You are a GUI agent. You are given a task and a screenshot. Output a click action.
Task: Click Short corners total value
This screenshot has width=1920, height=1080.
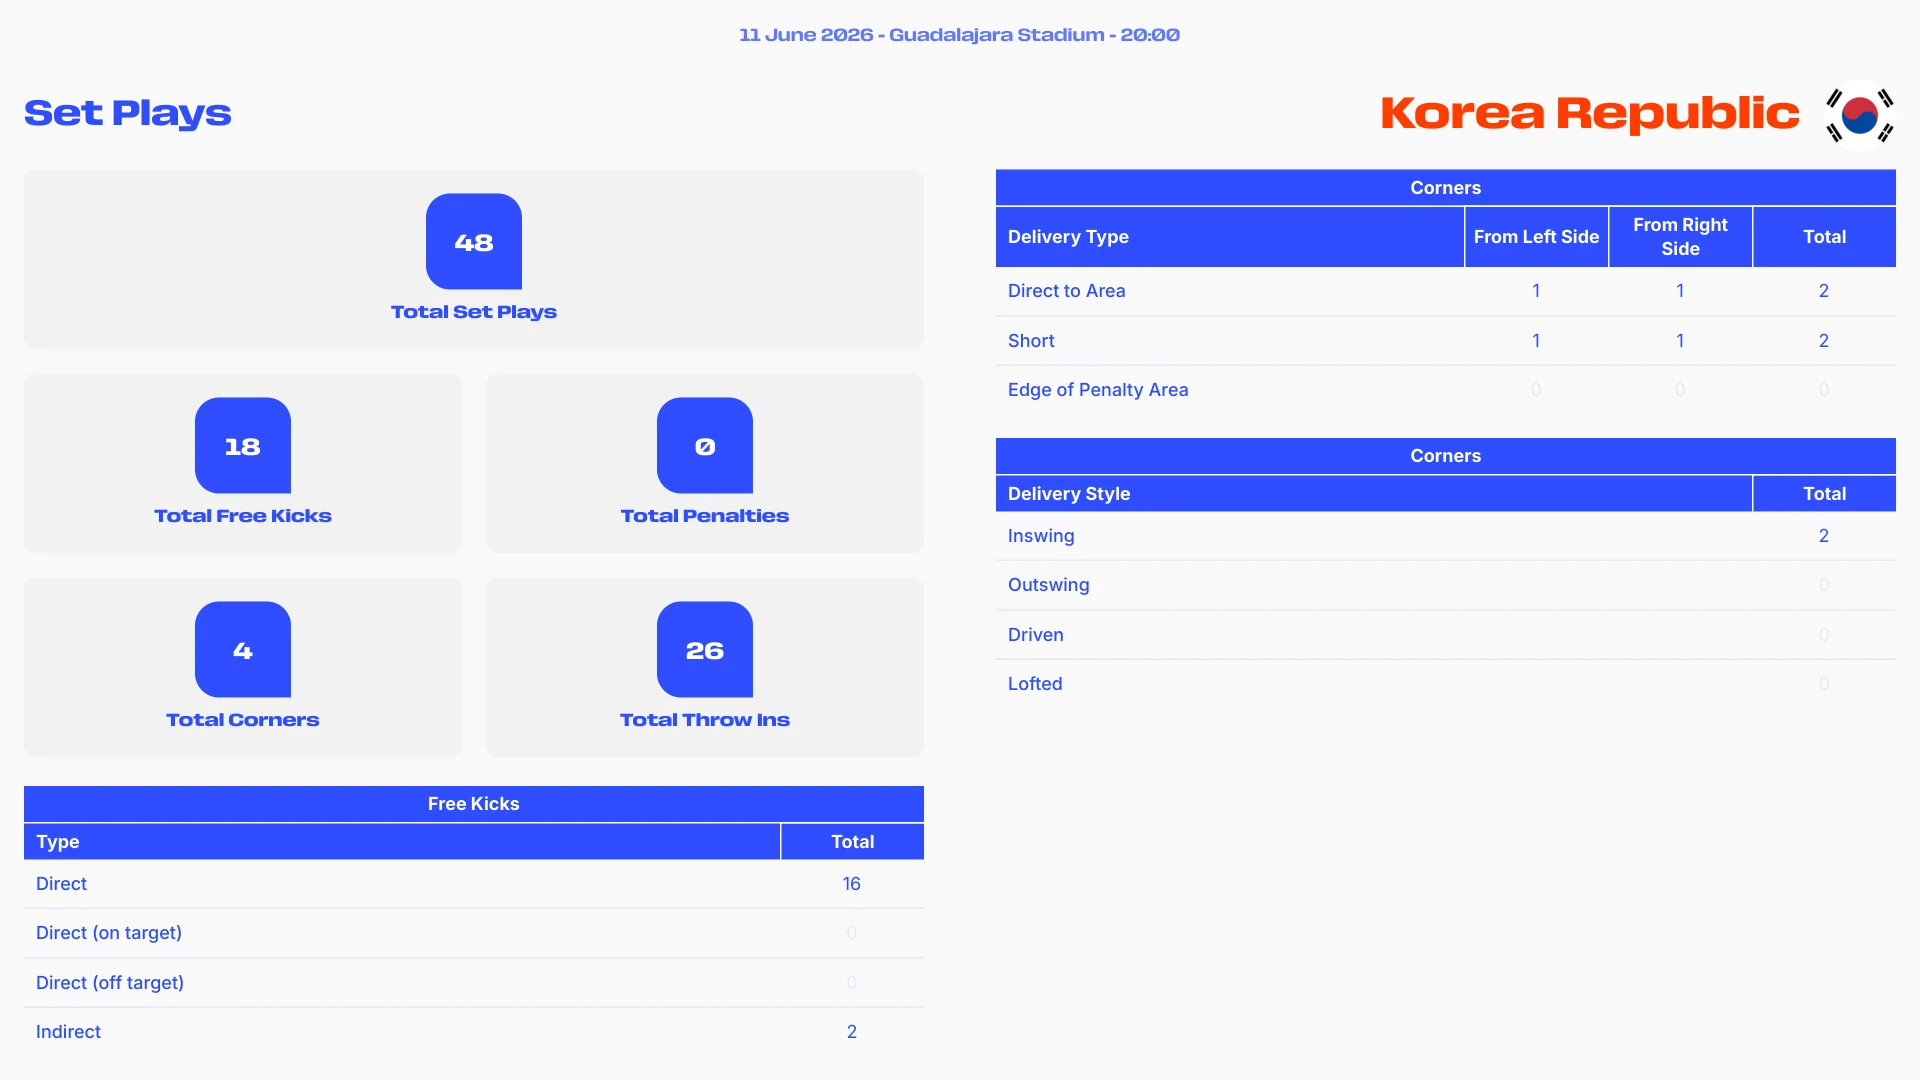tap(1824, 341)
